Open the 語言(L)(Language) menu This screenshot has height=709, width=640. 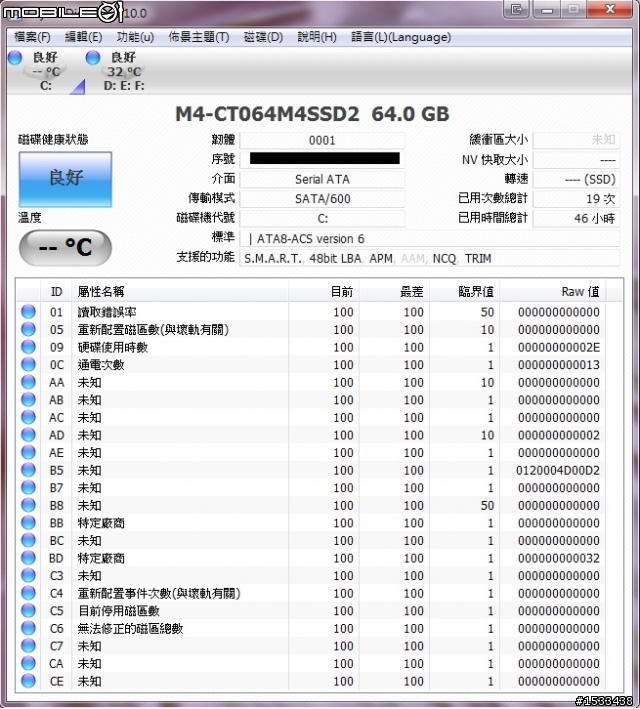pyautogui.click(x=401, y=37)
